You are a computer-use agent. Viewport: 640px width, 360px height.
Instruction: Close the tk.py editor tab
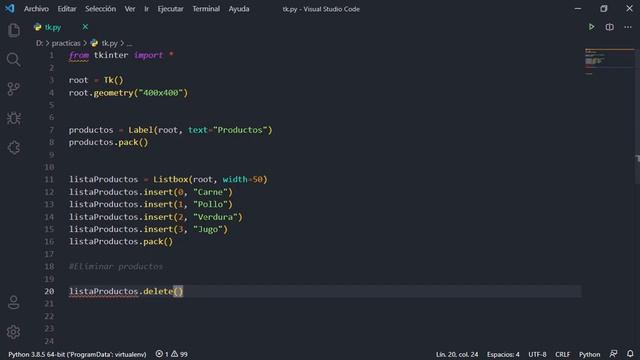point(85,27)
